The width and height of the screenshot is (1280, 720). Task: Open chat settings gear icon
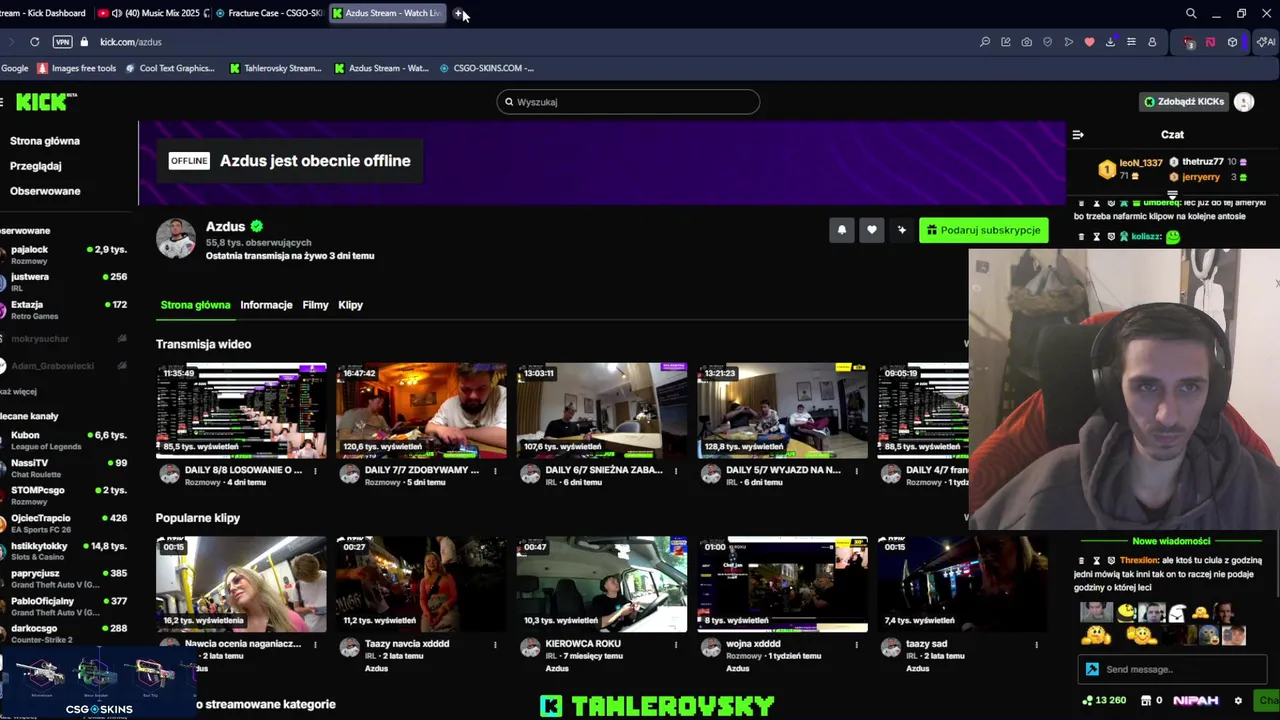1238,700
